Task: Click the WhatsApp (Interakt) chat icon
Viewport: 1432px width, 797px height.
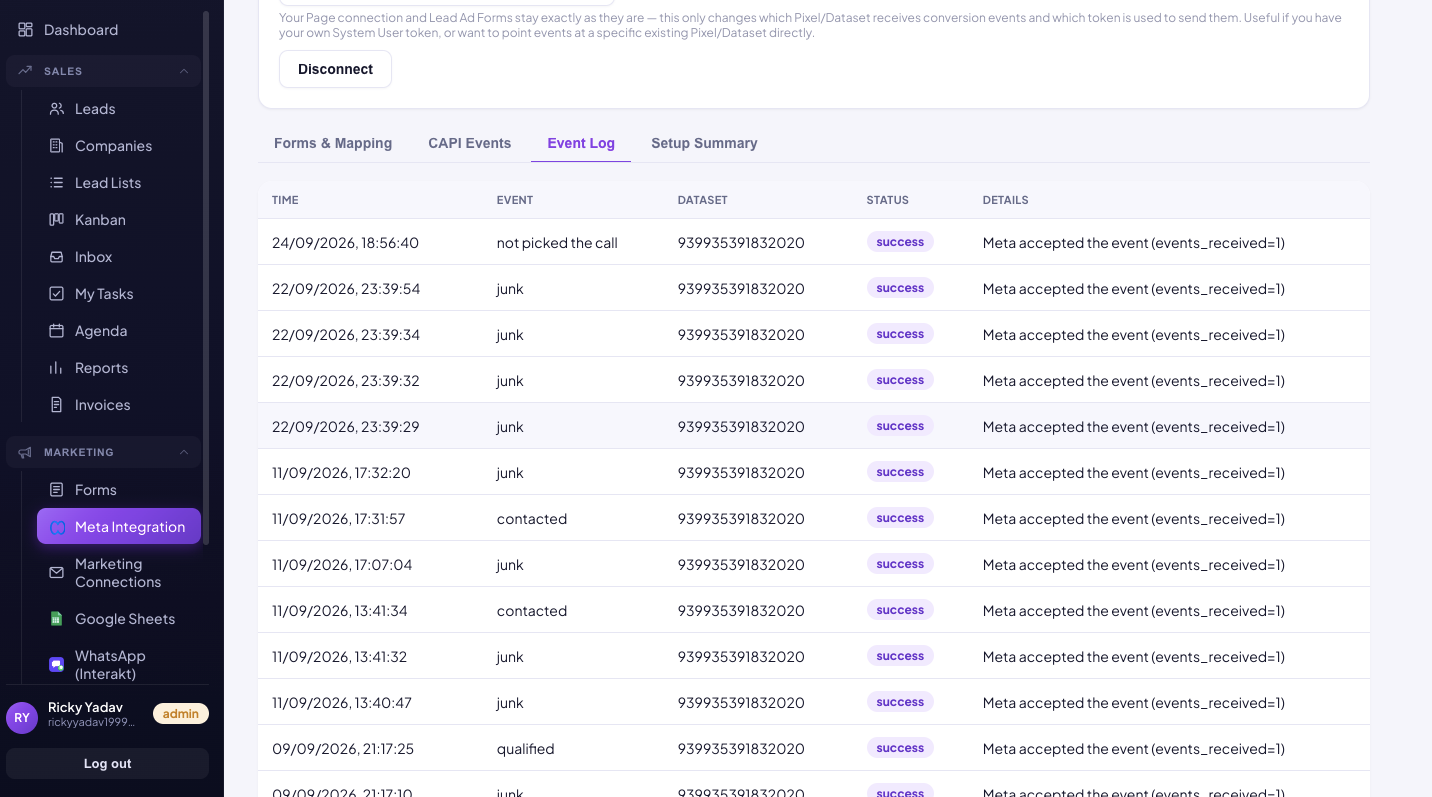Action: click(57, 664)
